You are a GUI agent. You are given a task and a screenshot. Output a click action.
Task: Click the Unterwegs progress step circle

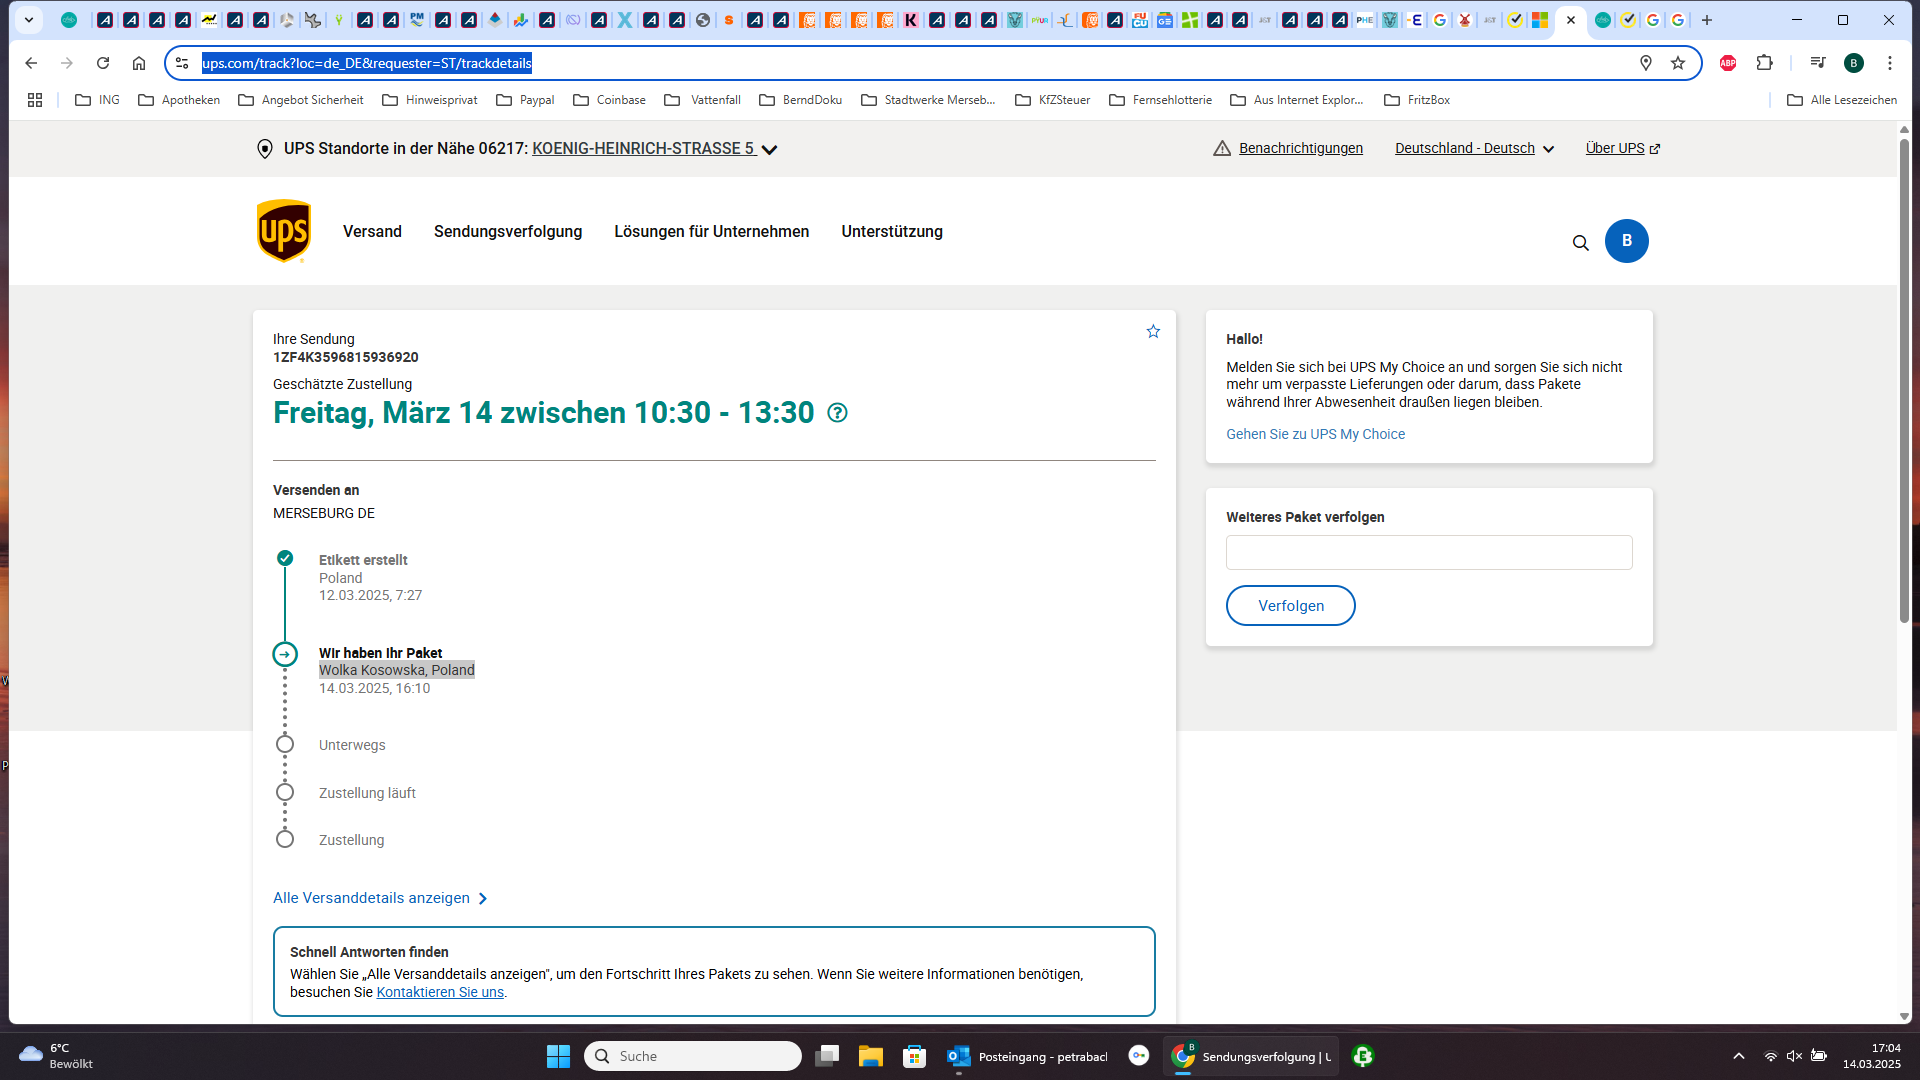pyautogui.click(x=285, y=744)
